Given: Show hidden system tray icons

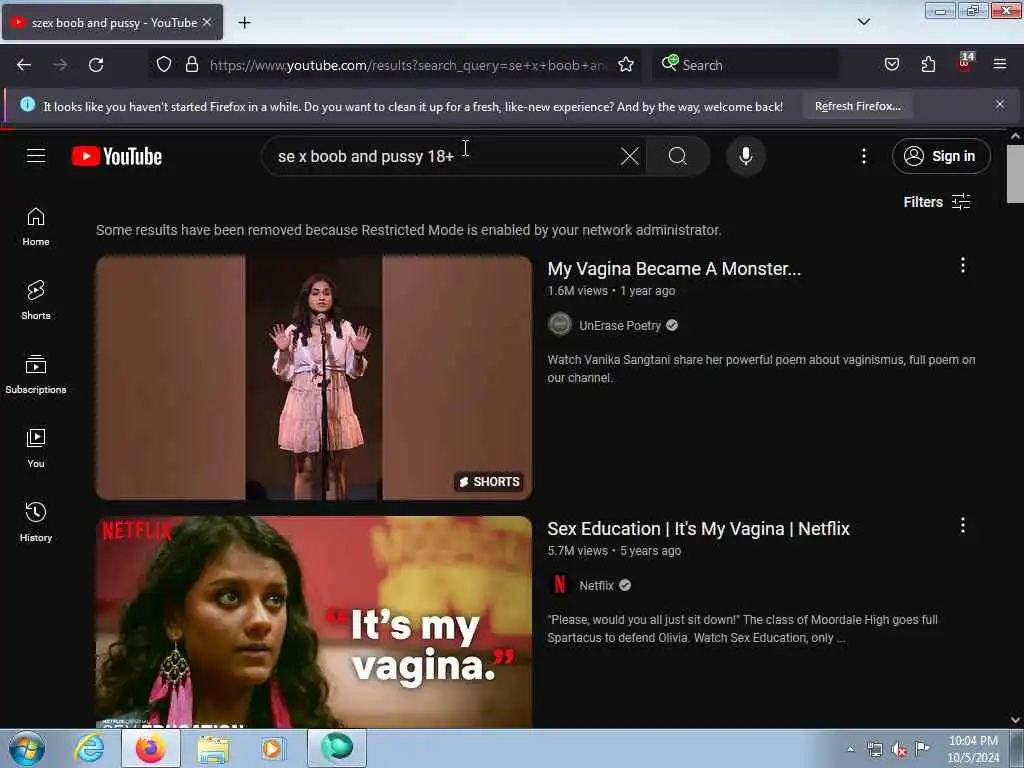Looking at the screenshot, I should 850,749.
